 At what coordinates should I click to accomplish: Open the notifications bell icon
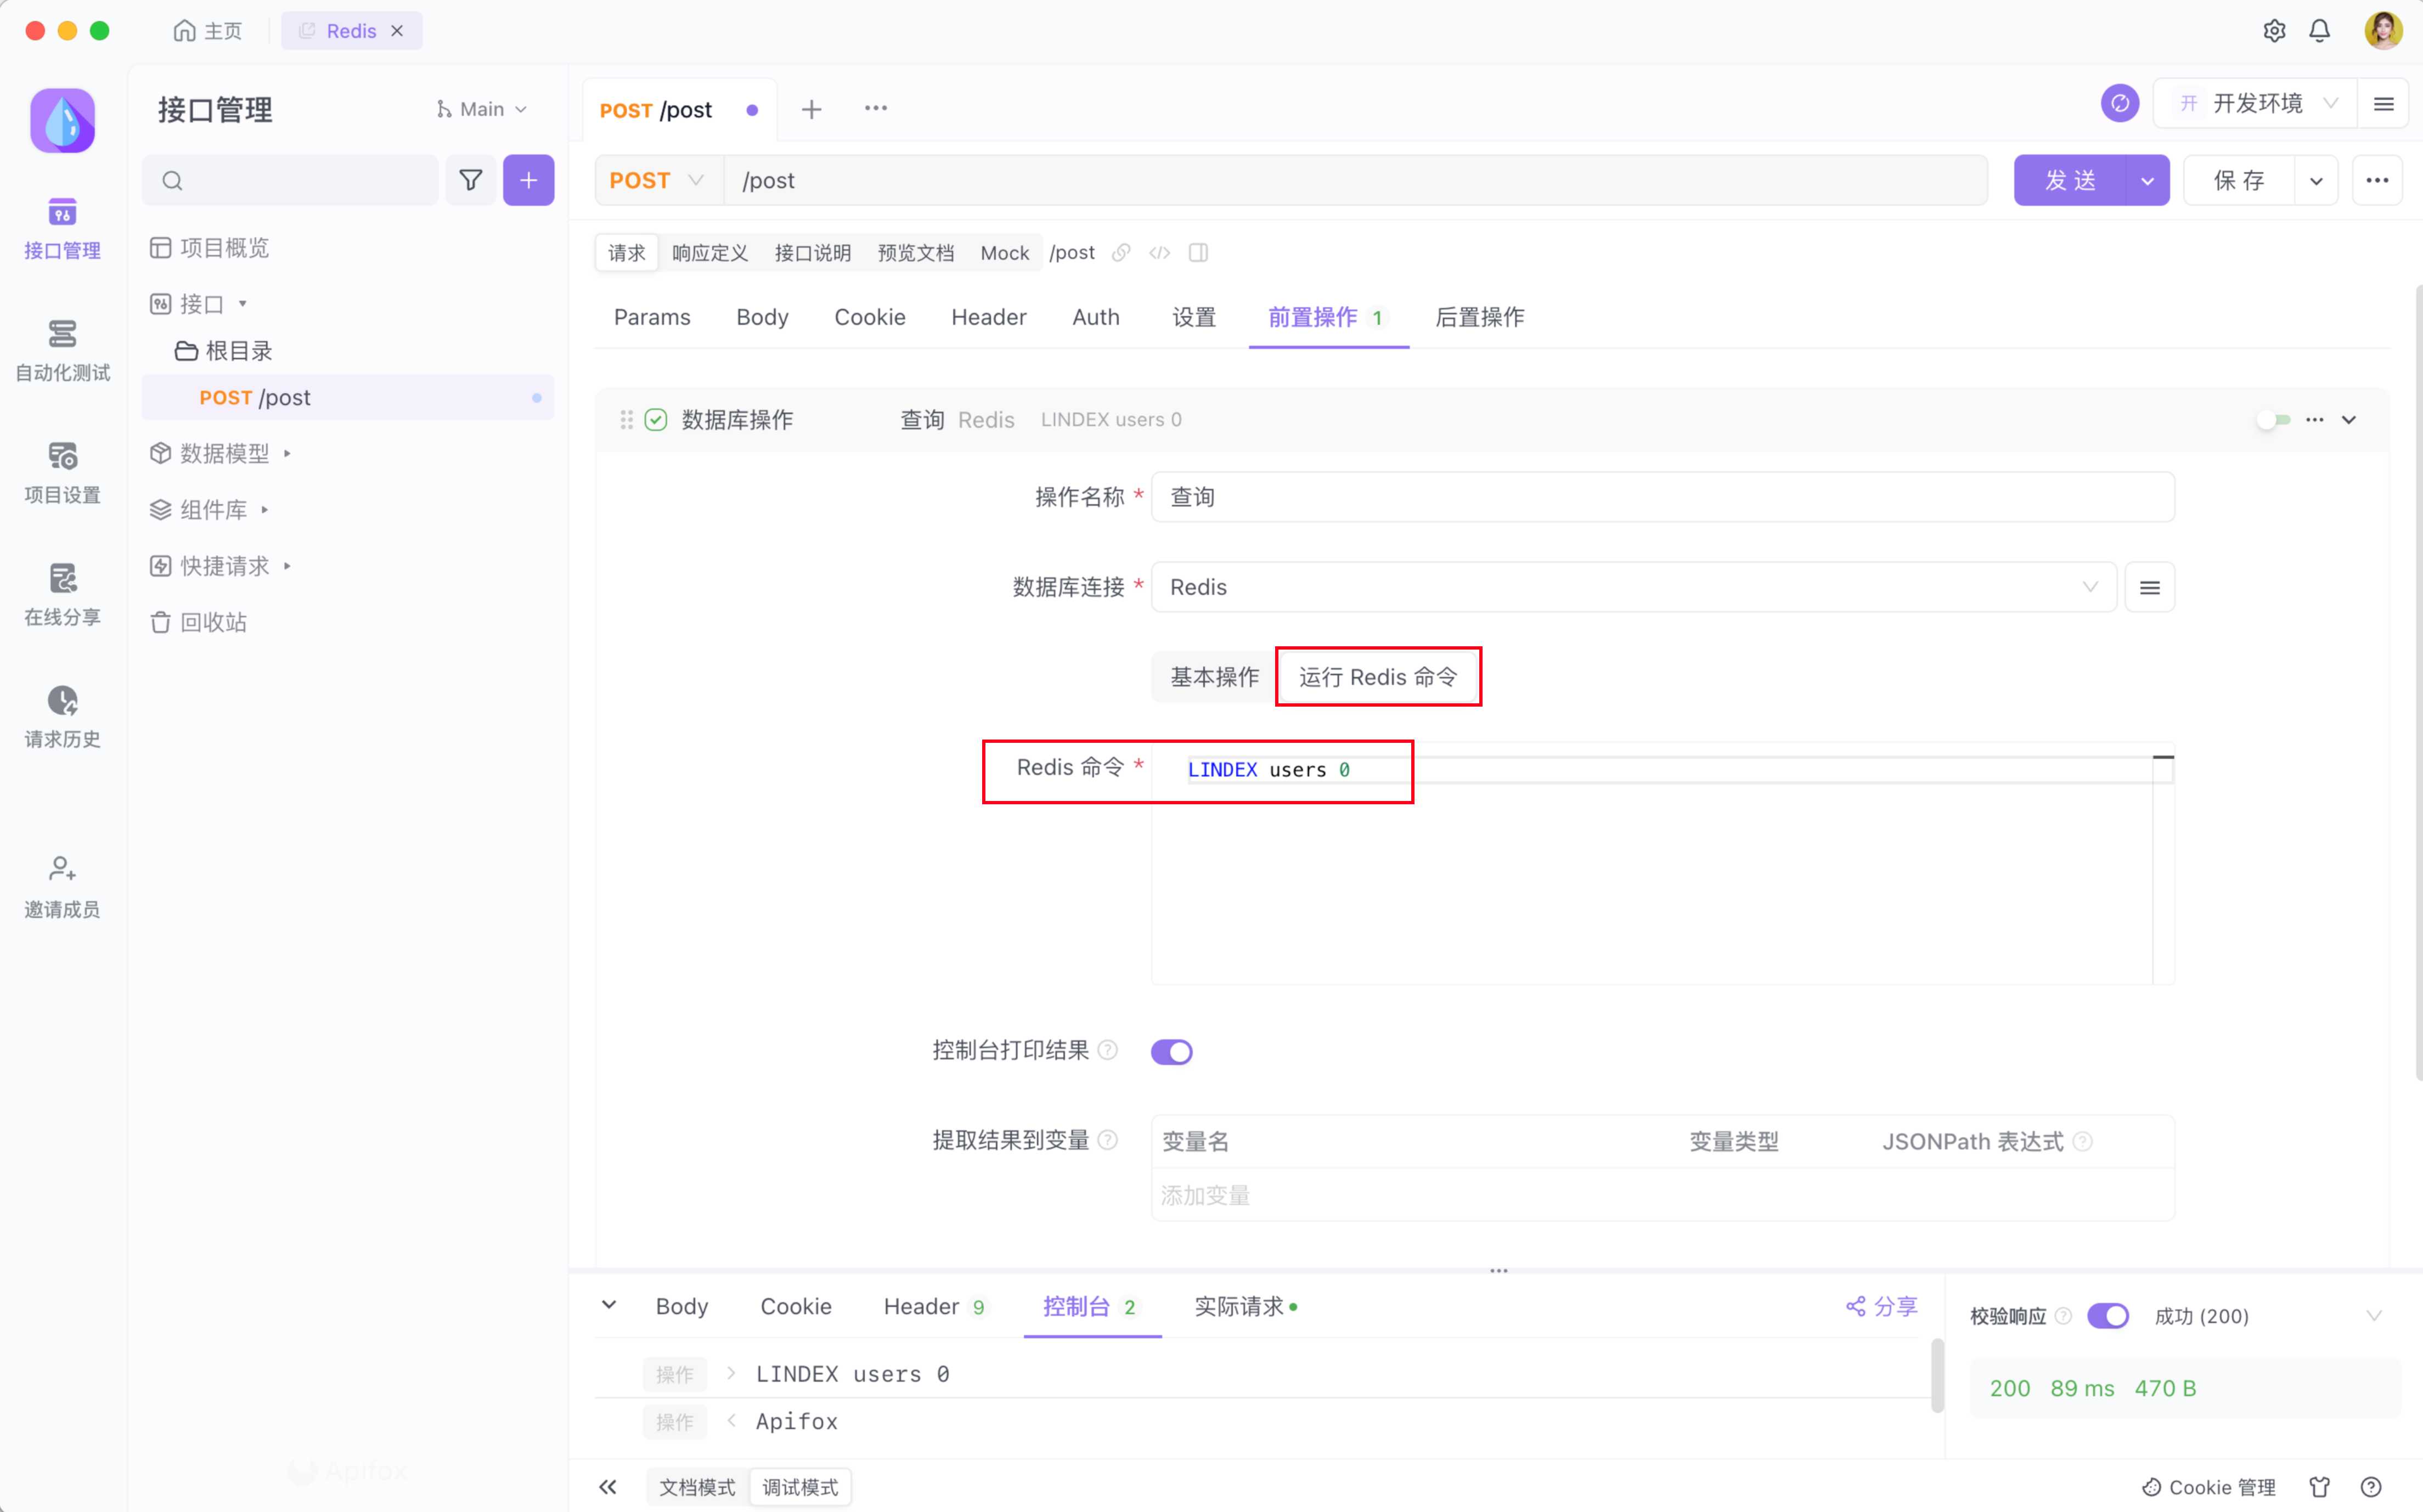click(x=2319, y=31)
